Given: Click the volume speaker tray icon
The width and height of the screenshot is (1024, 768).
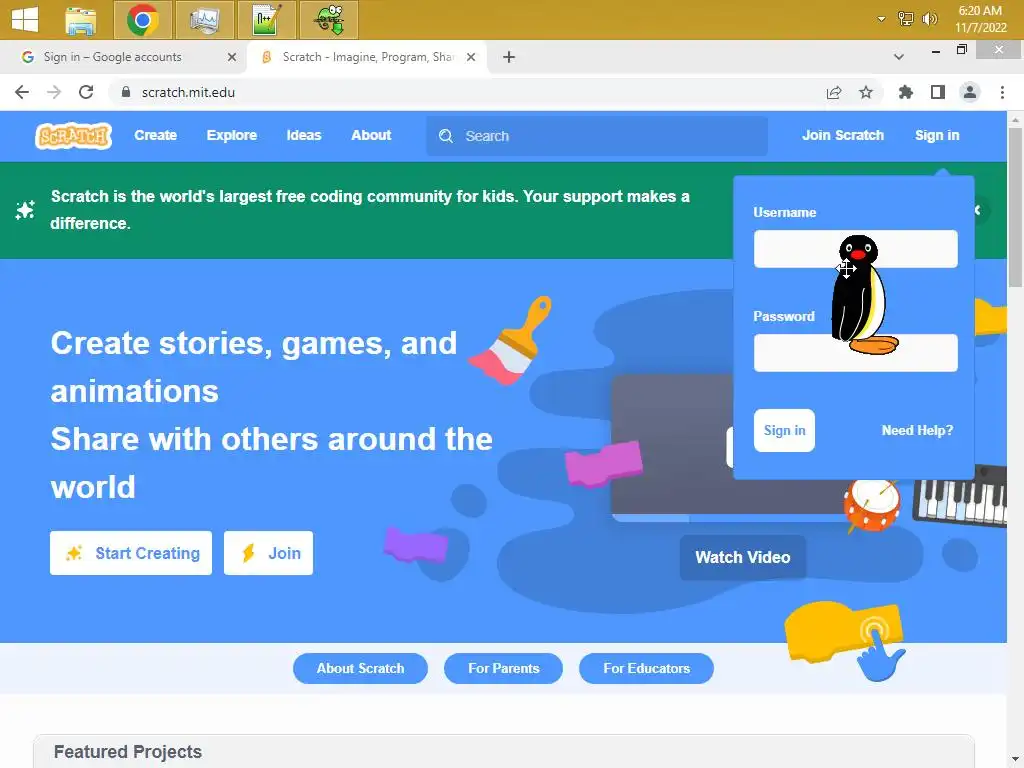Looking at the screenshot, I should point(929,19).
